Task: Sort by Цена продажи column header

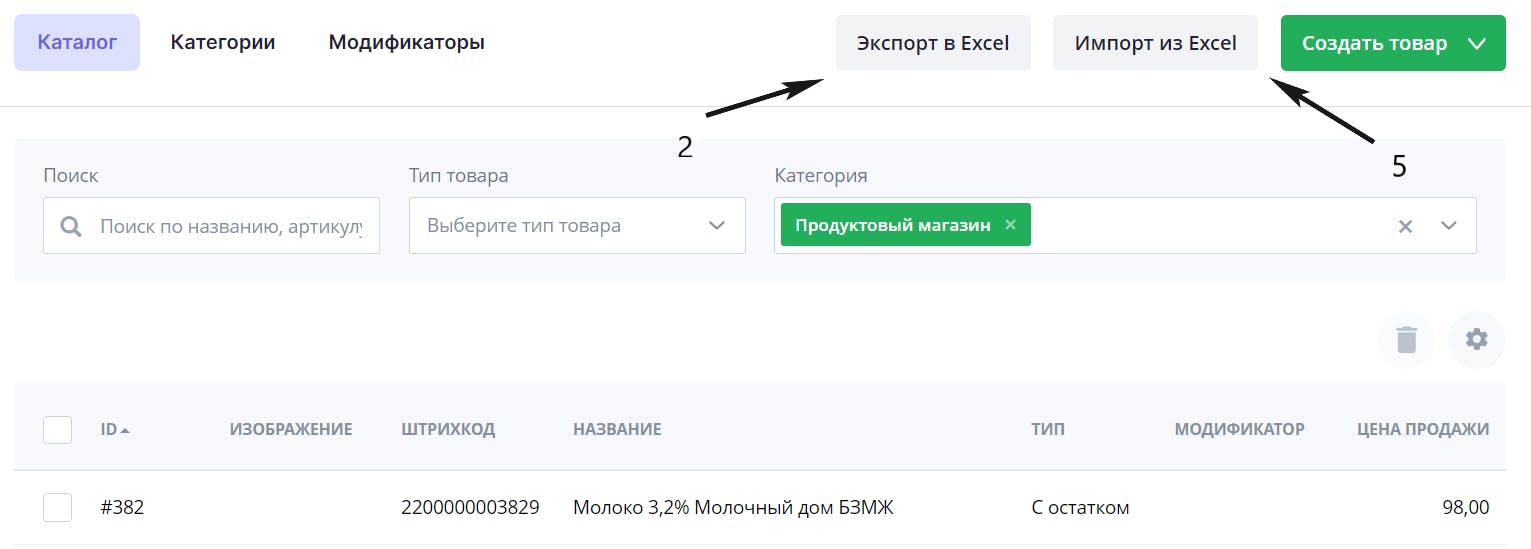Action: pyautogui.click(x=1422, y=430)
